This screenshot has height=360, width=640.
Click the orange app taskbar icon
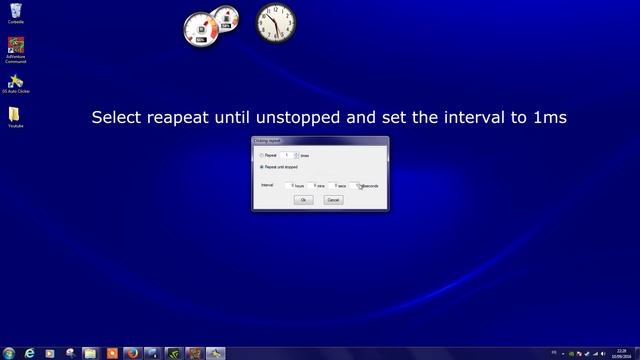tap(112, 353)
